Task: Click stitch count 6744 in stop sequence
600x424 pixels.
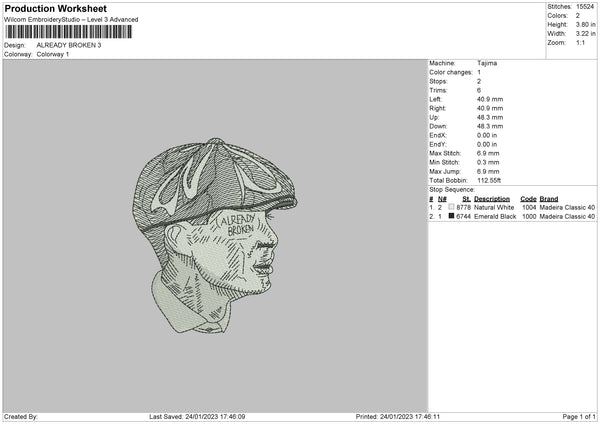Action: 463,217
